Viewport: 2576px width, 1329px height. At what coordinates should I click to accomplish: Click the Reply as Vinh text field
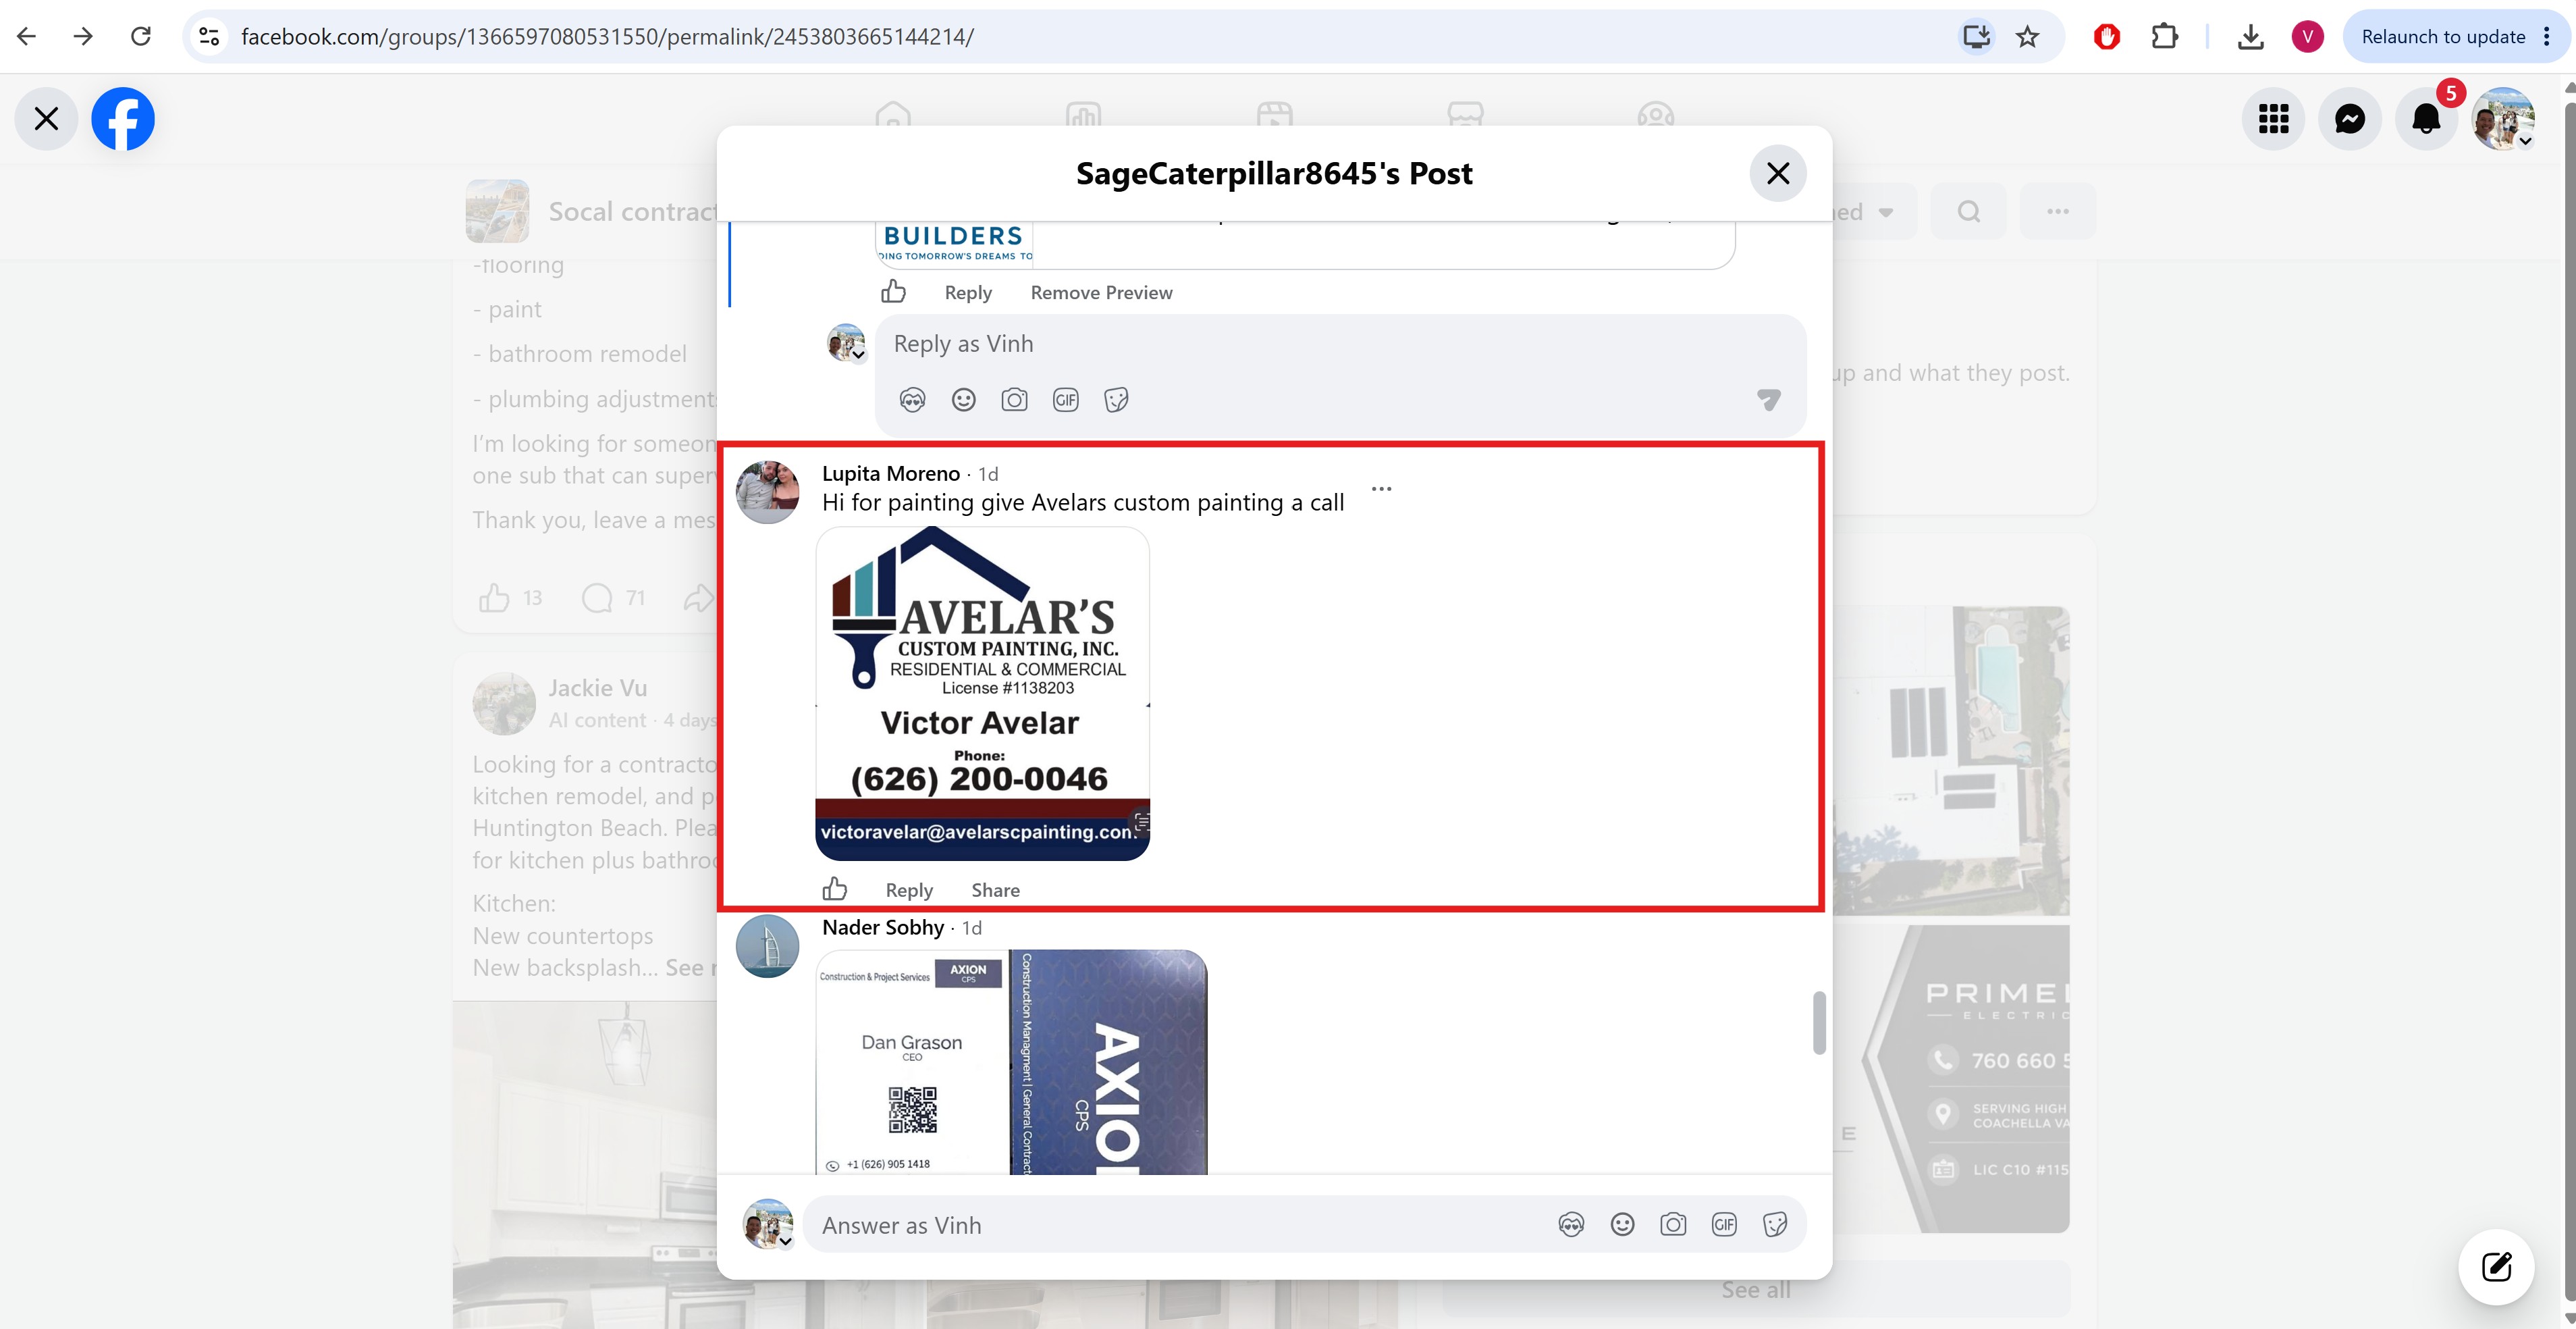(1340, 345)
